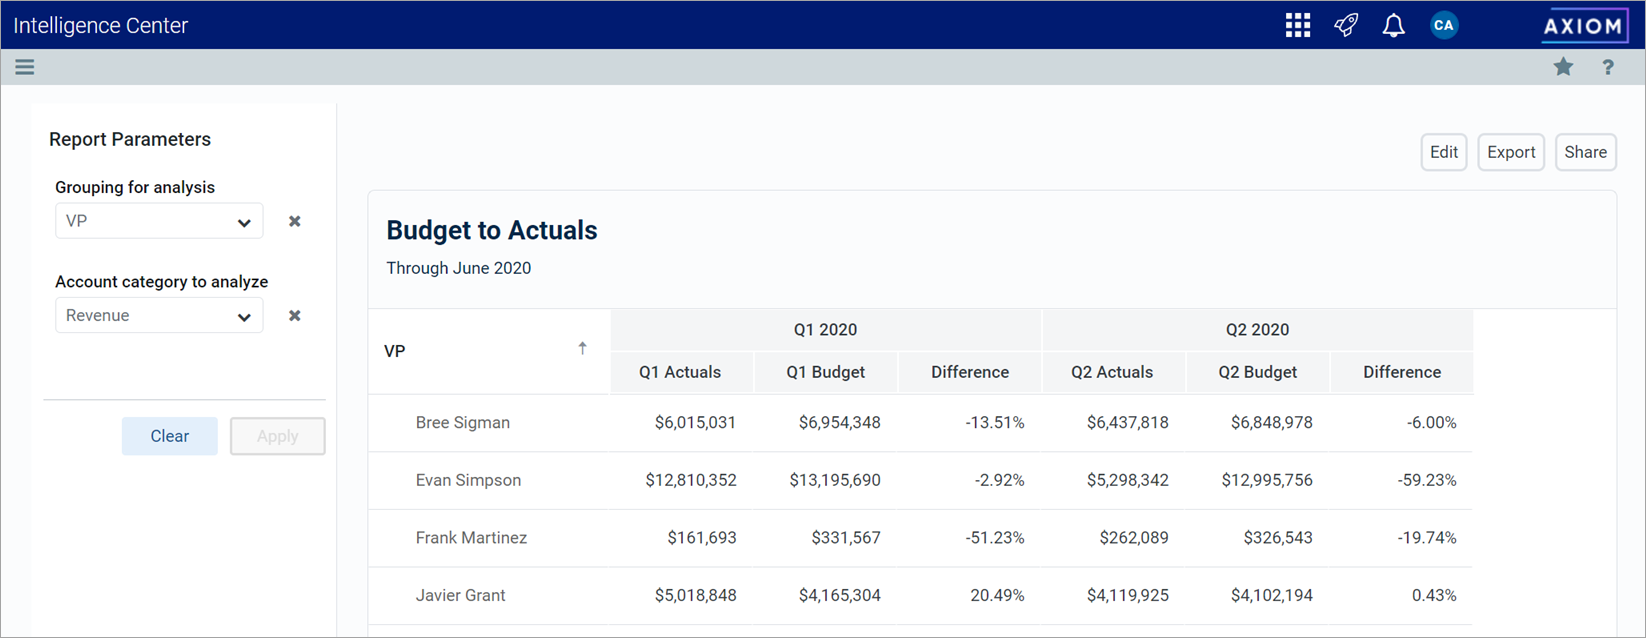The height and width of the screenshot is (638, 1646).
Task: Toggle sort order on VP column
Action: coord(582,349)
